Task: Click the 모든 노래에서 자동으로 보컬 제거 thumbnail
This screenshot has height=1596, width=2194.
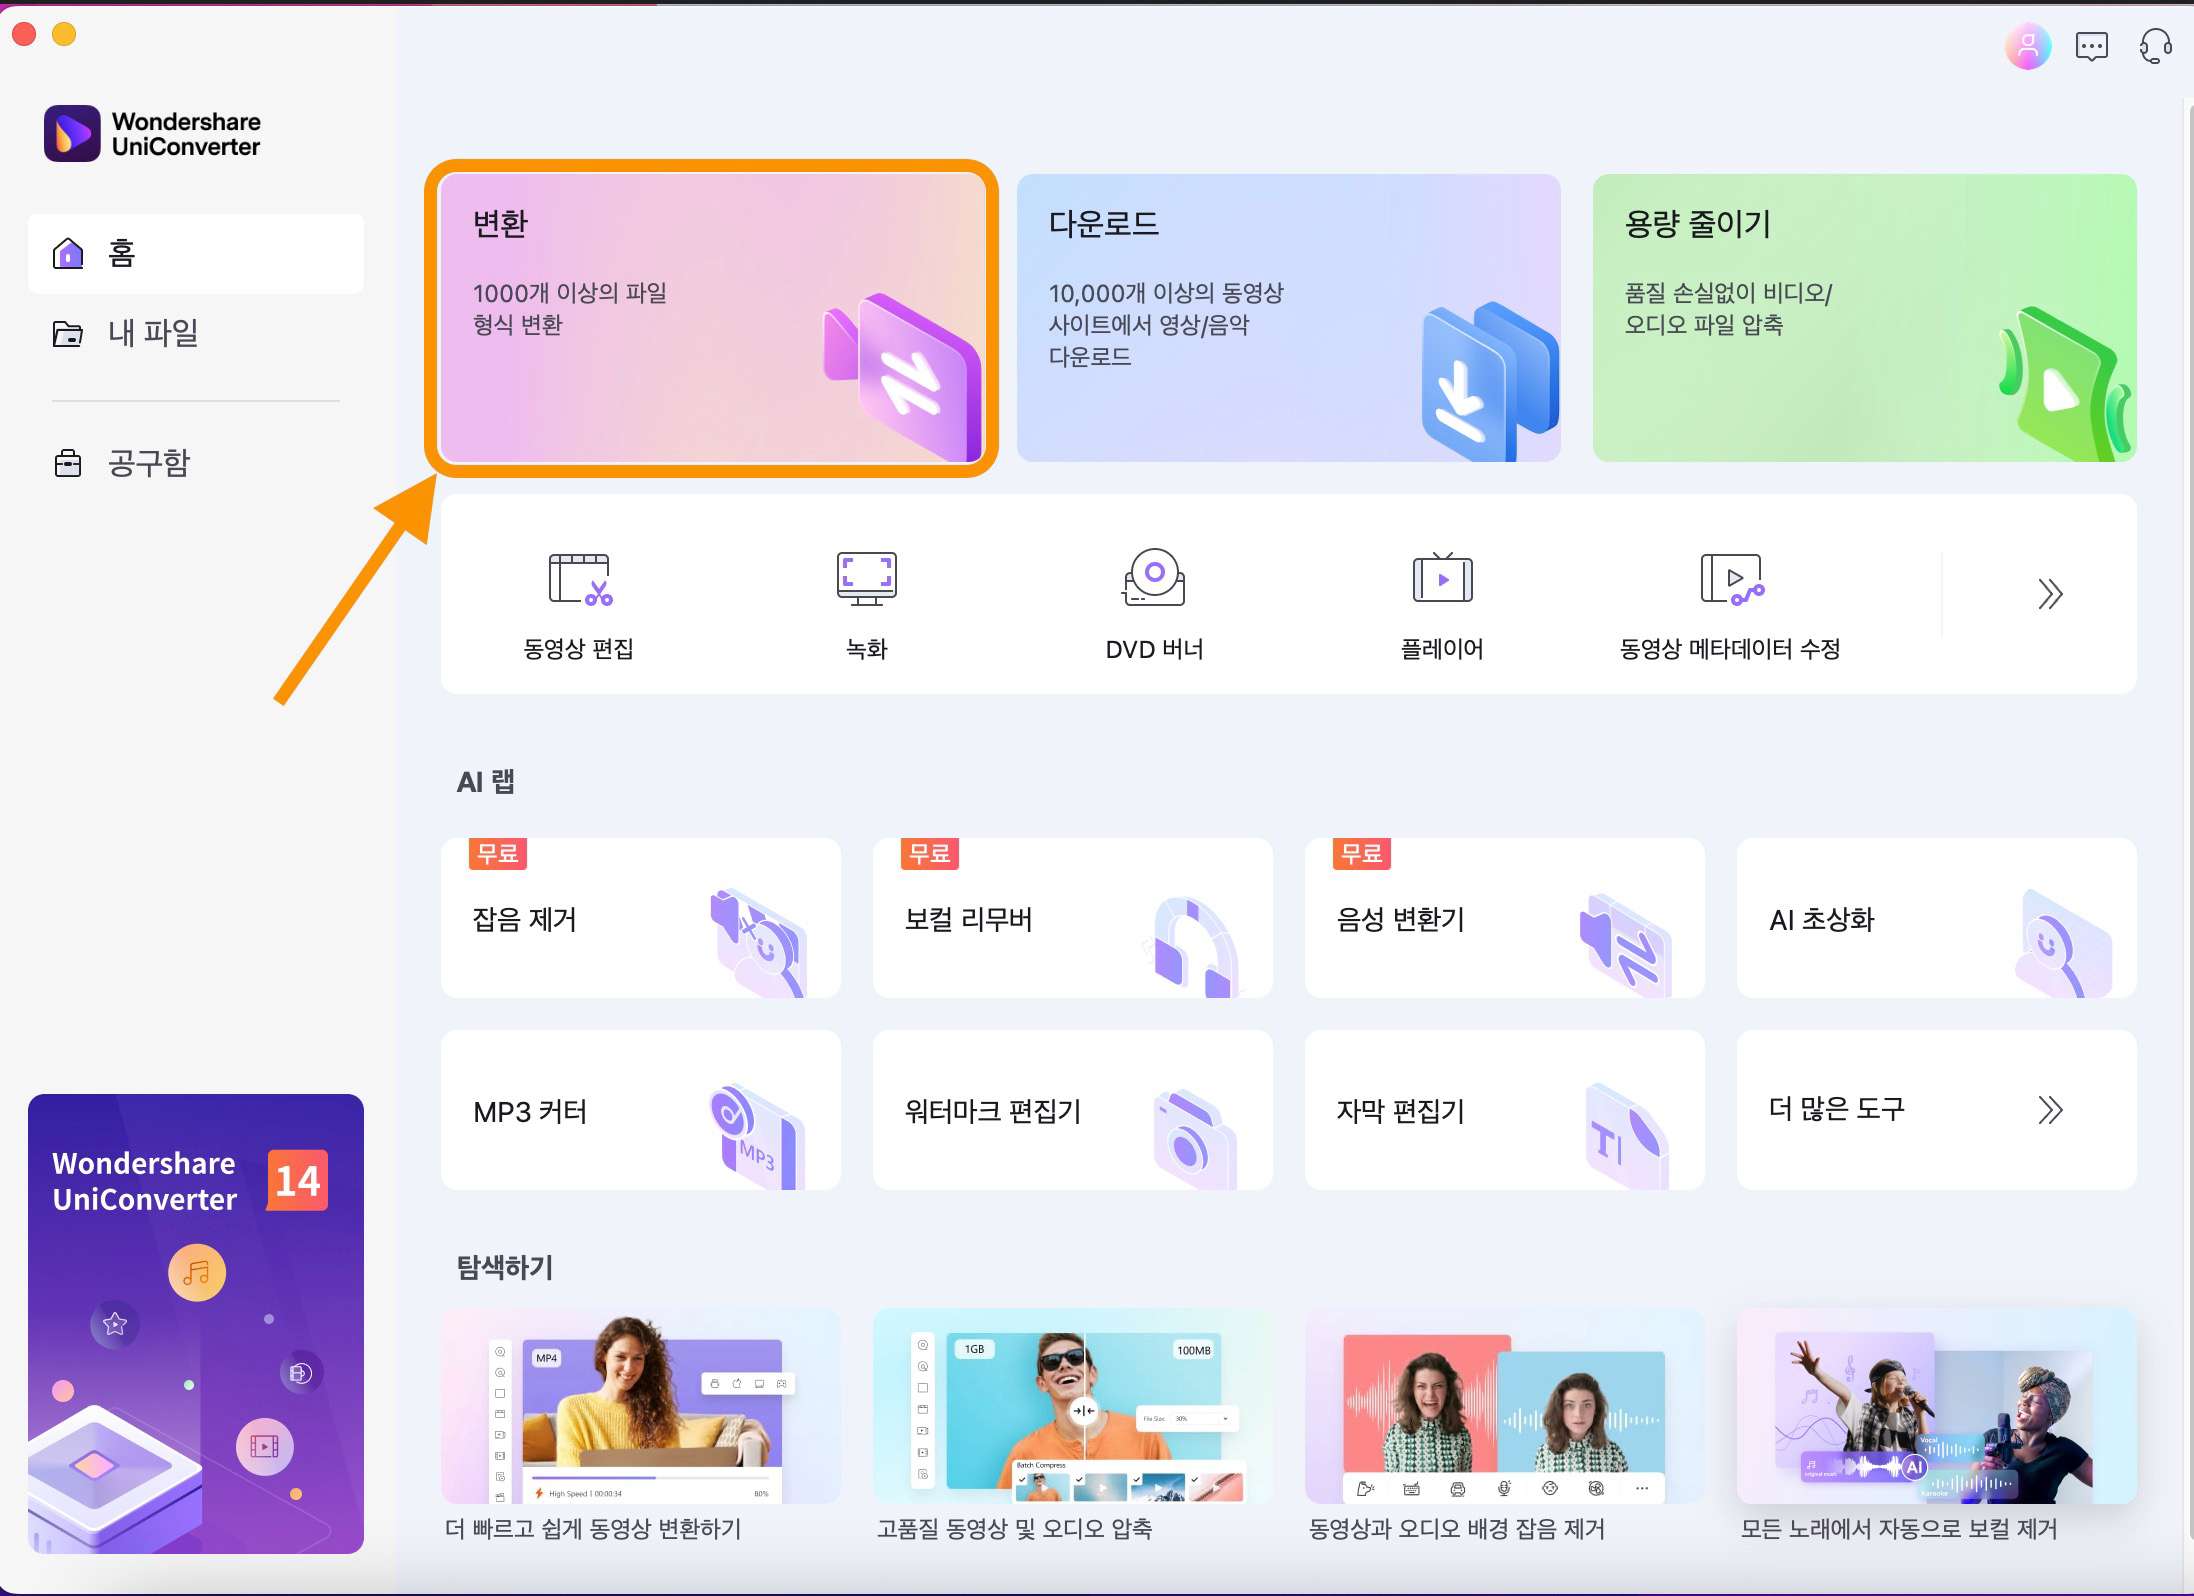Action: pos(1936,1406)
